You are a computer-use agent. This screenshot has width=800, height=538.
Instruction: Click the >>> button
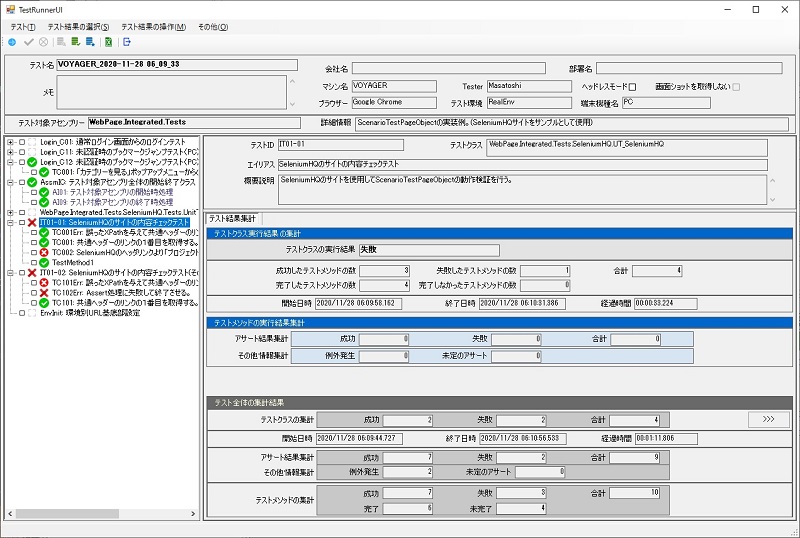click(x=768, y=419)
